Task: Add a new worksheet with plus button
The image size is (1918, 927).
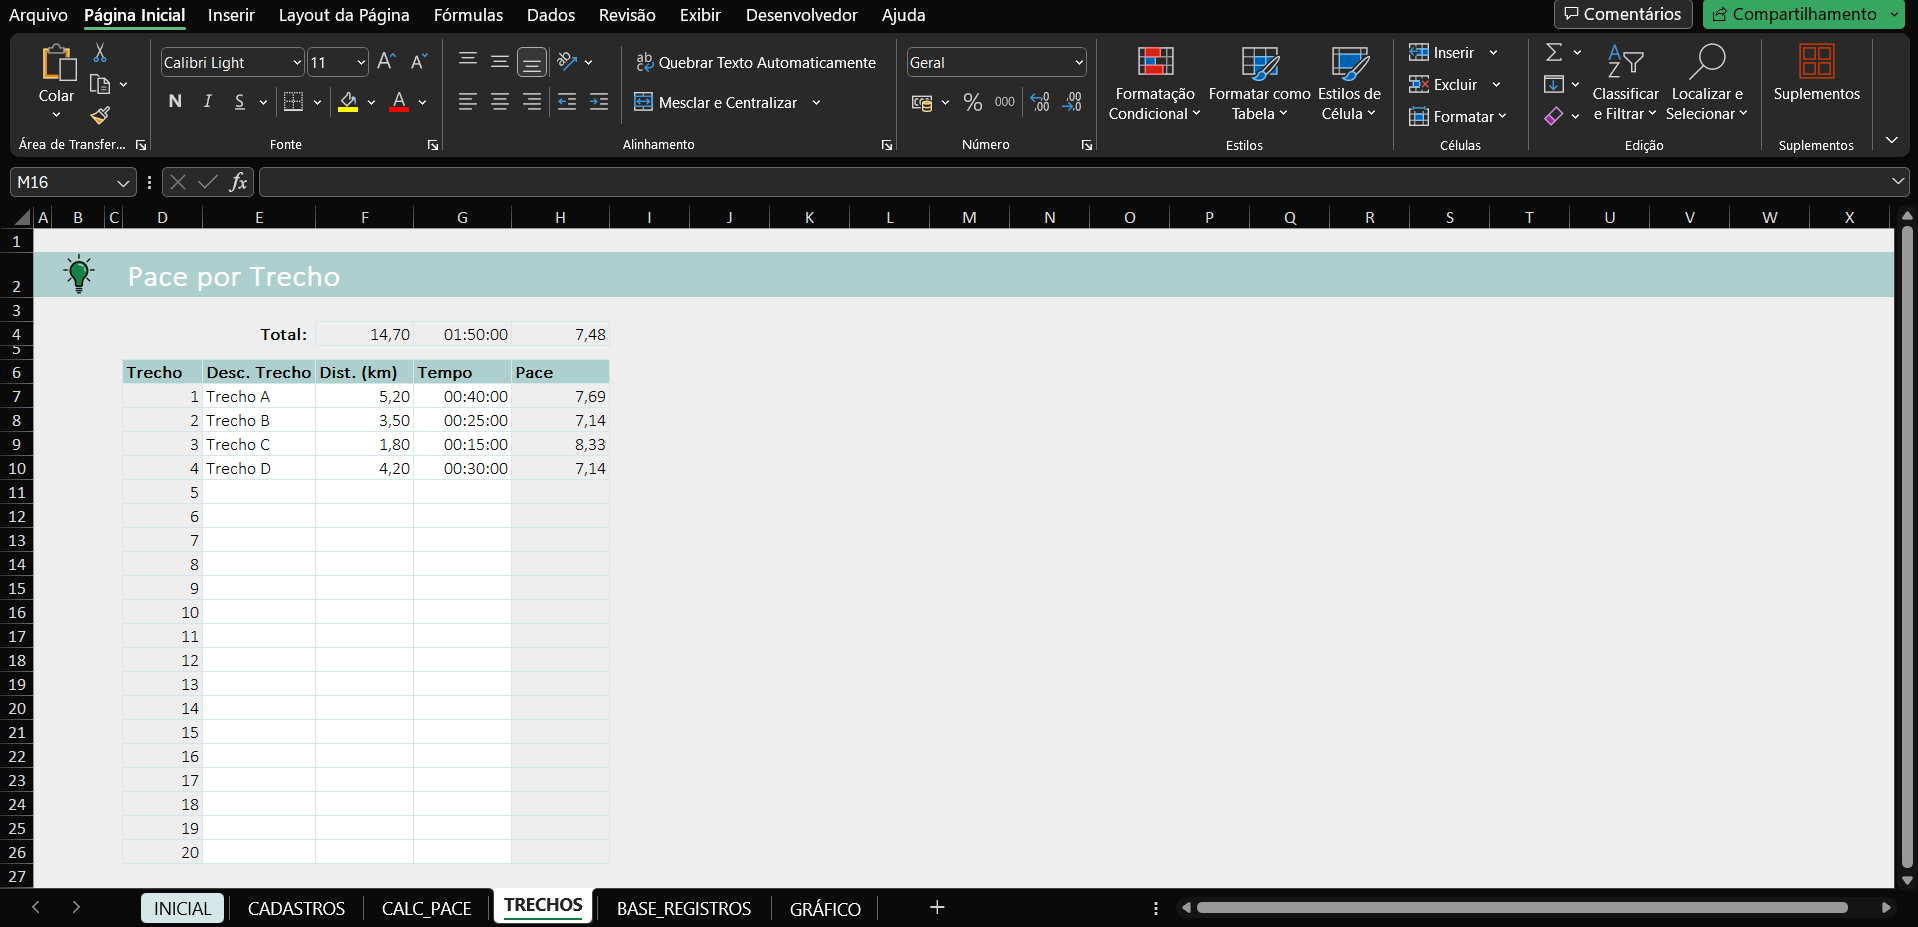Action: 936,907
